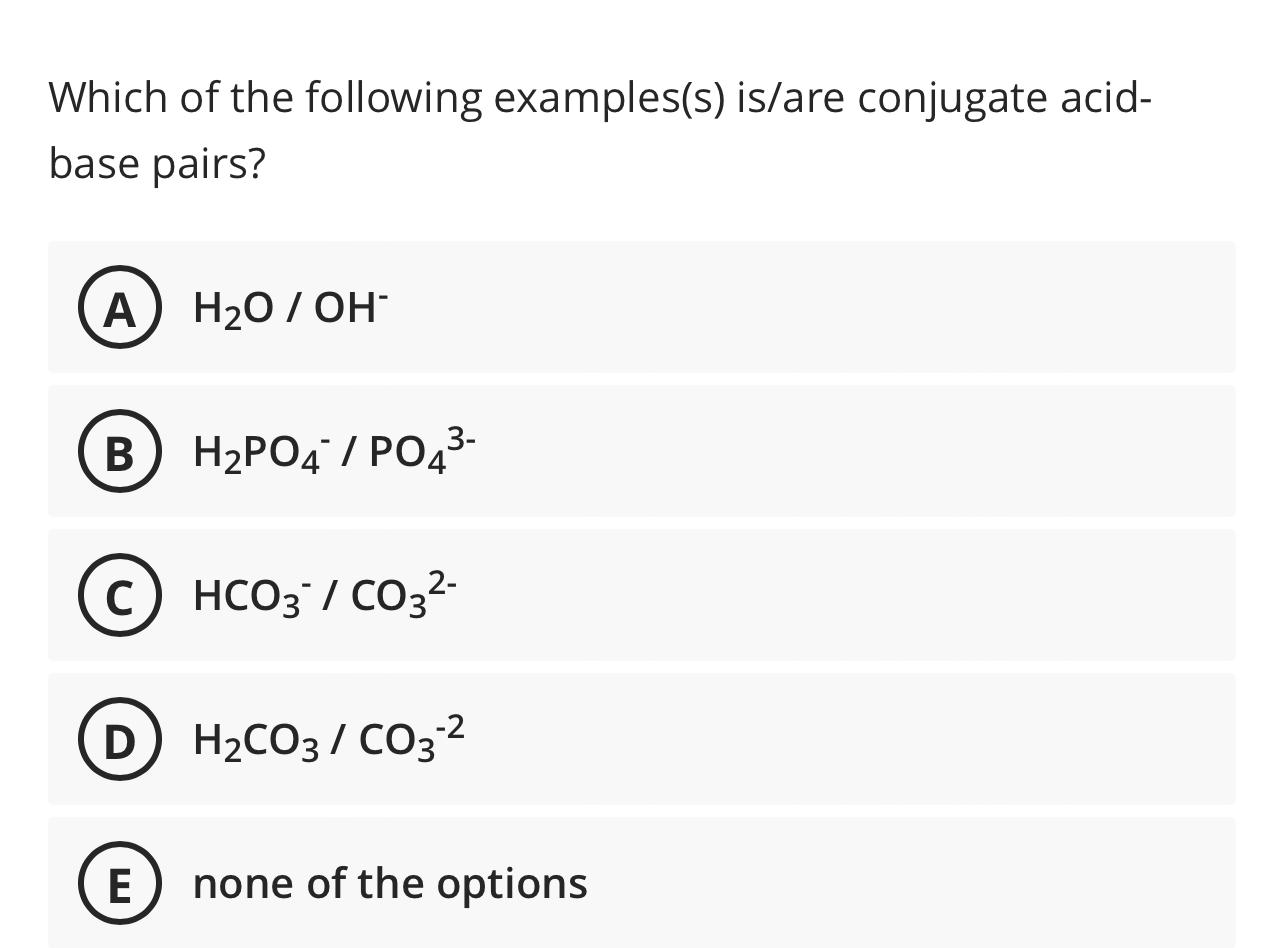This screenshot has width=1284, height=948.
Task: Select the circled A answer marker
Action: 120,309
